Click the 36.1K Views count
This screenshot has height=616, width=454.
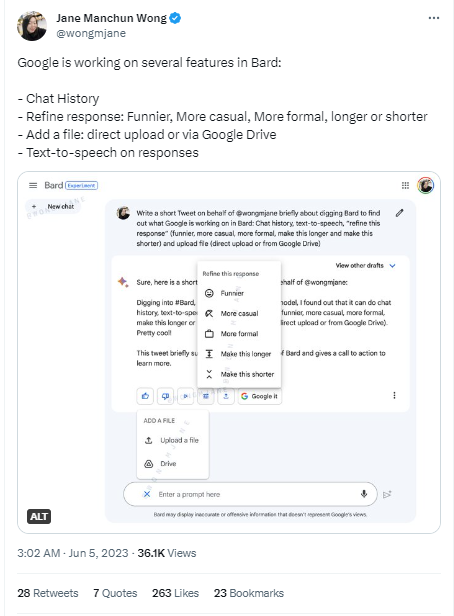(167, 553)
